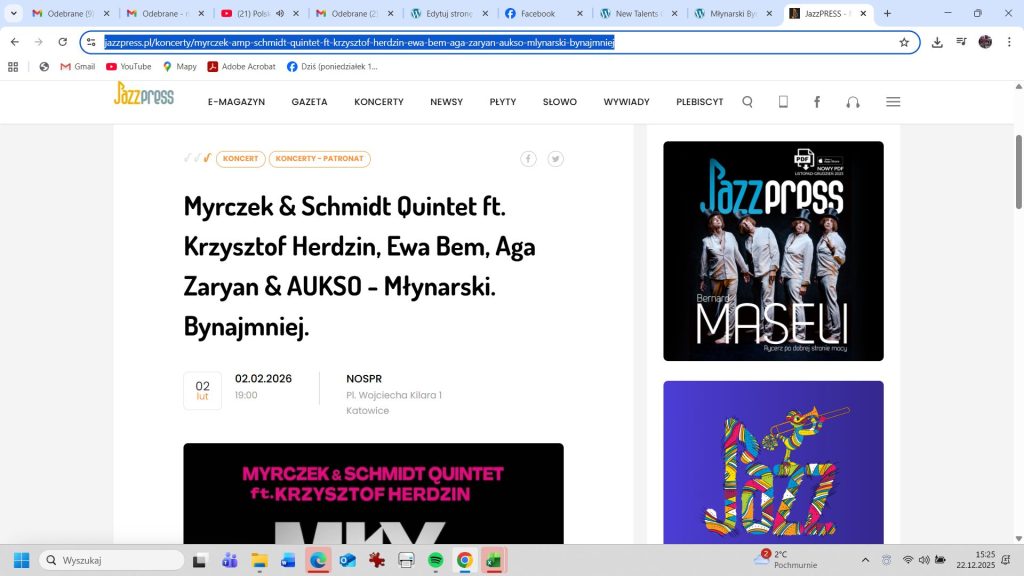The image size is (1024, 576).
Task: Show hidden system tray icons
Action: (x=865, y=560)
